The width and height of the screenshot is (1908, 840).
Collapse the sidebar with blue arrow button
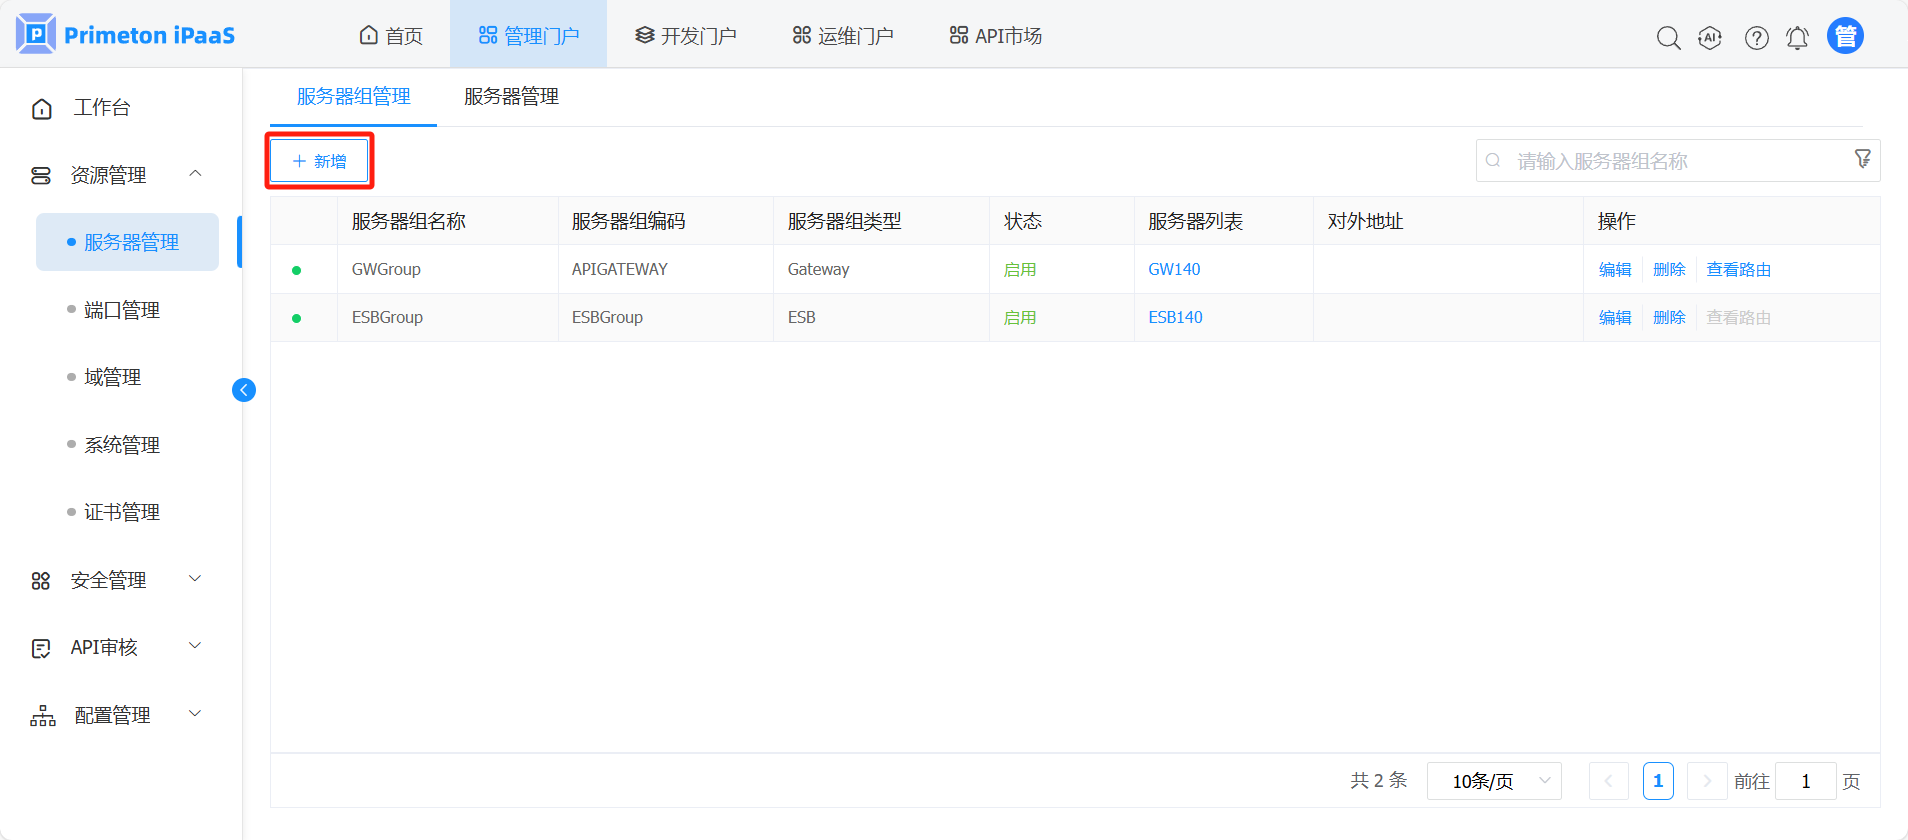[244, 390]
